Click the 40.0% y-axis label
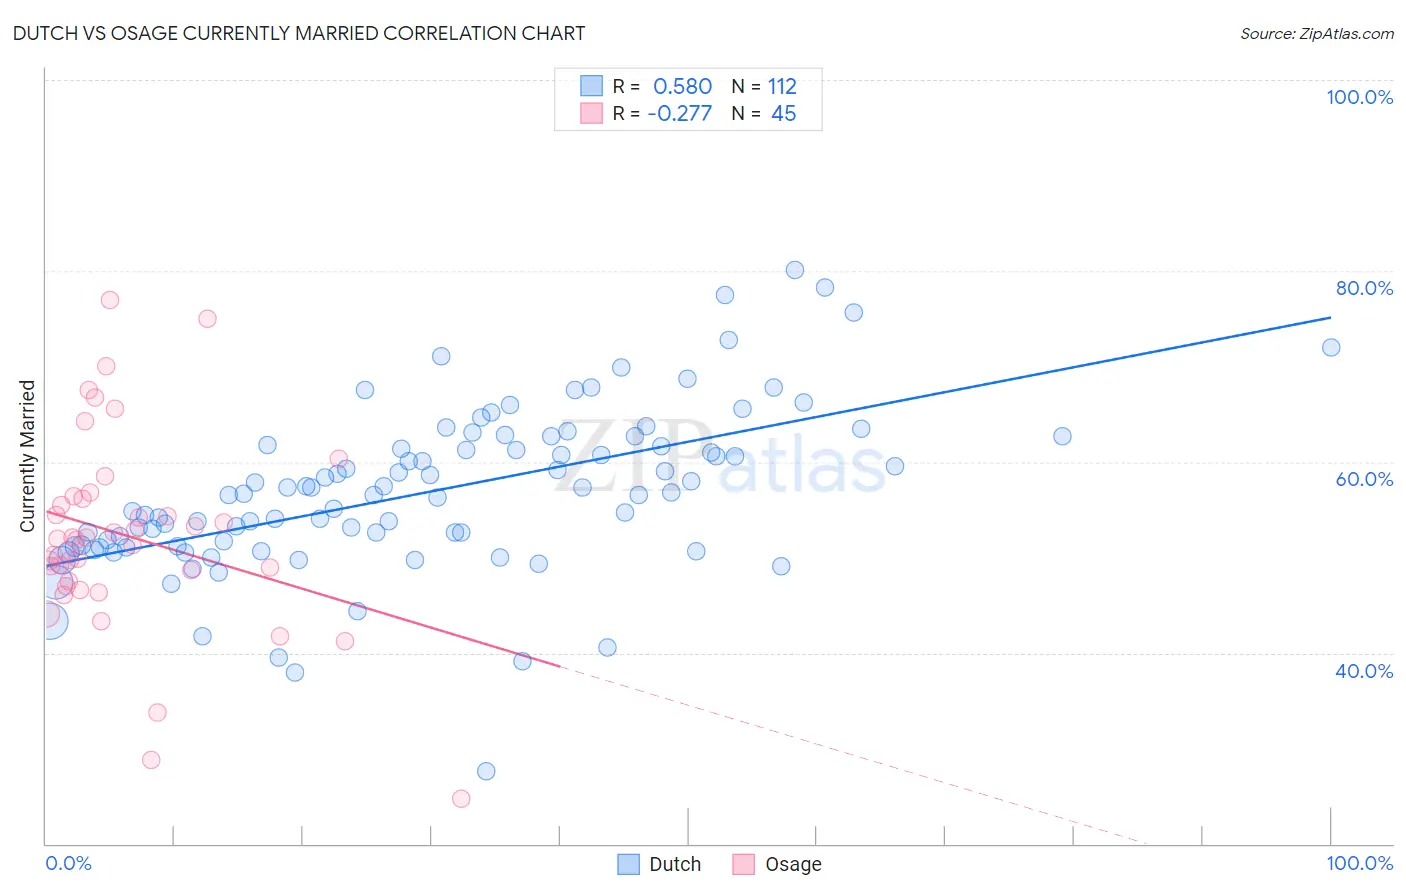 pyautogui.click(x=1364, y=671)
